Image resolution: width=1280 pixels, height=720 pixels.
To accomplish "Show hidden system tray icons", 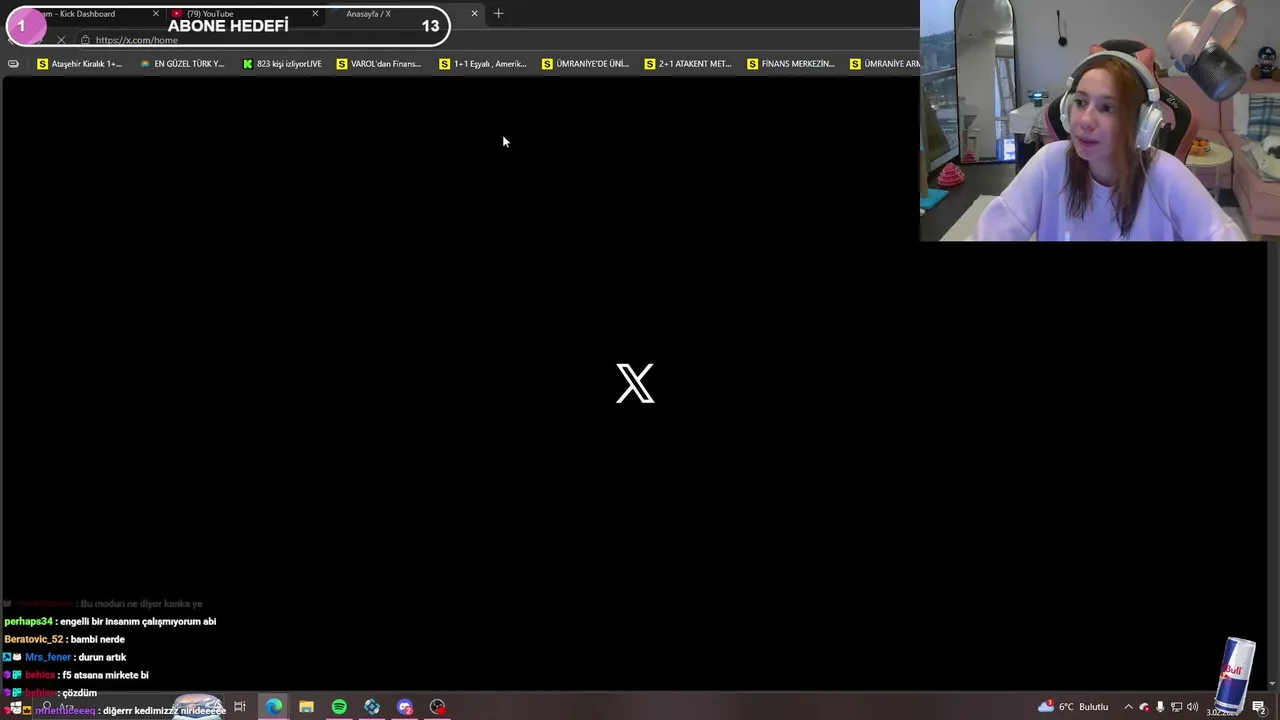I will point(1128,707).
